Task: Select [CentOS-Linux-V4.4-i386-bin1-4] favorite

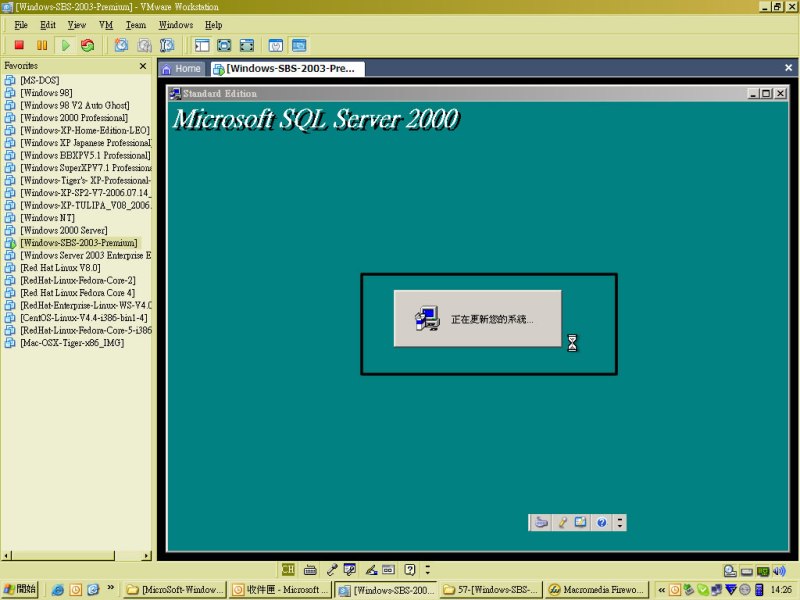Action: click(84, 318)
